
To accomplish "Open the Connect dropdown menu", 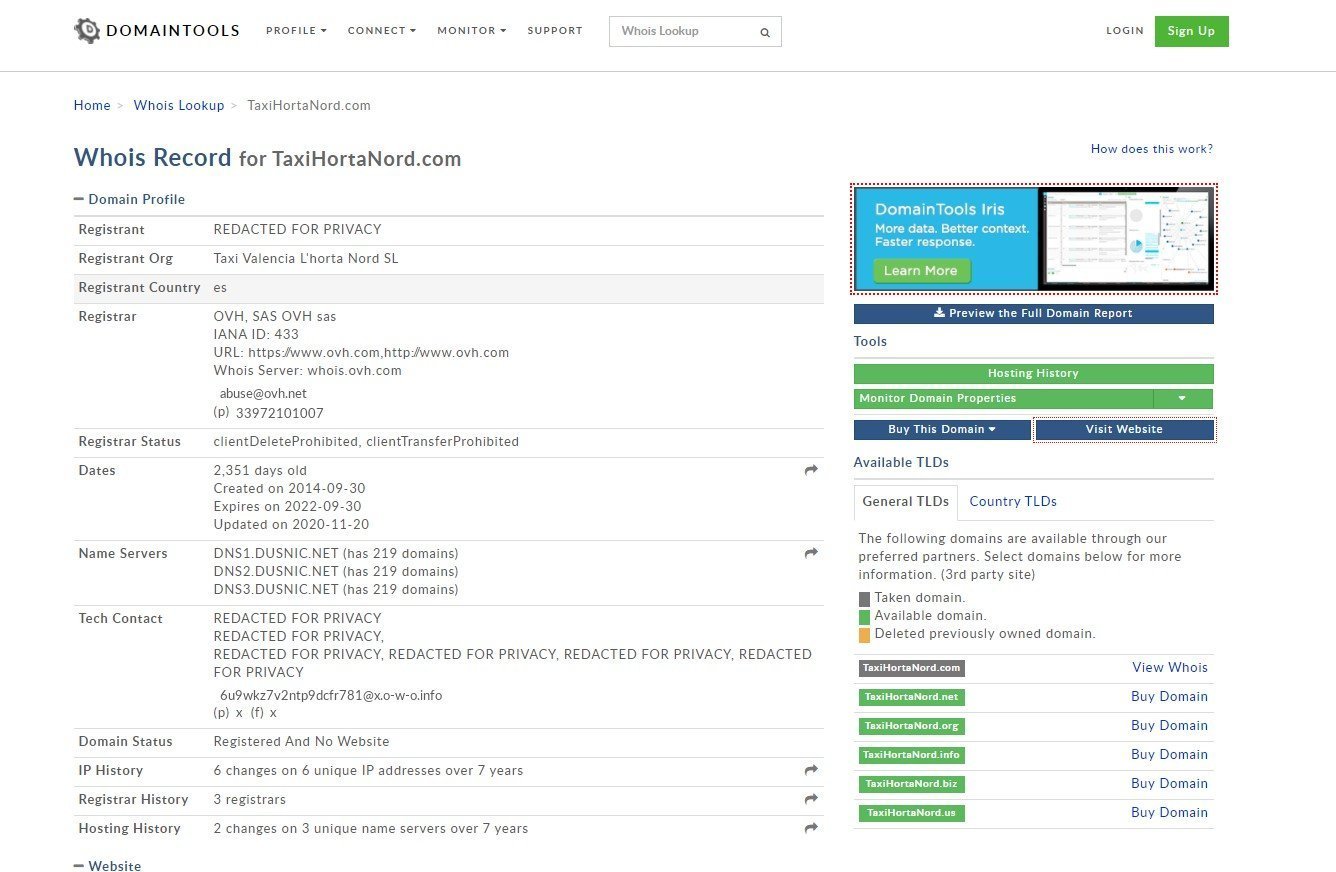I will coord(382,31).
